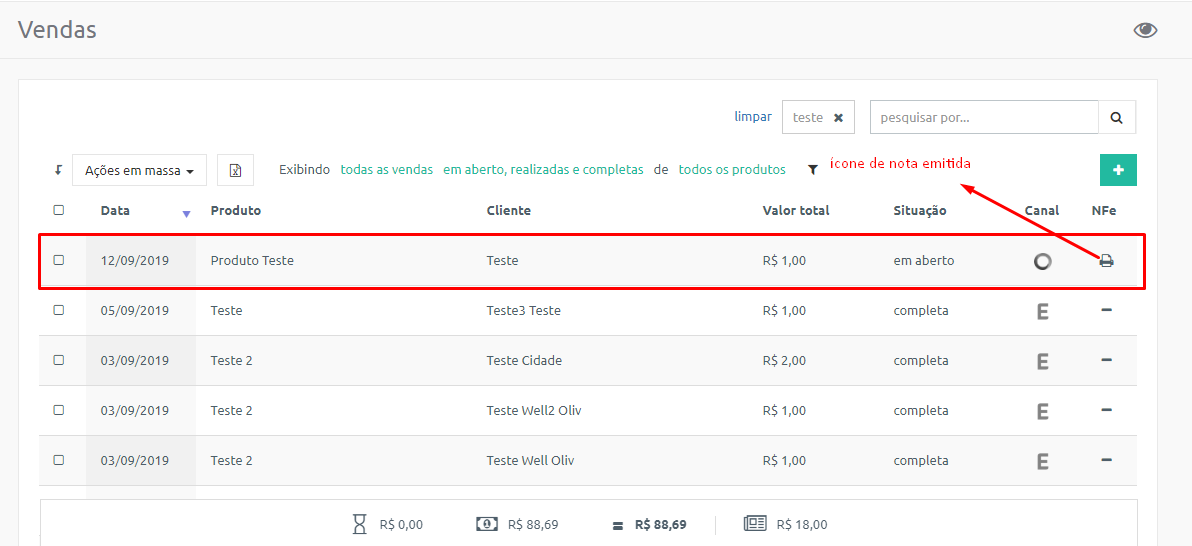The height and width of the screenshot is (546, 1192).
Task: Click the Situação column header
Action: click(x=920, y=211)
